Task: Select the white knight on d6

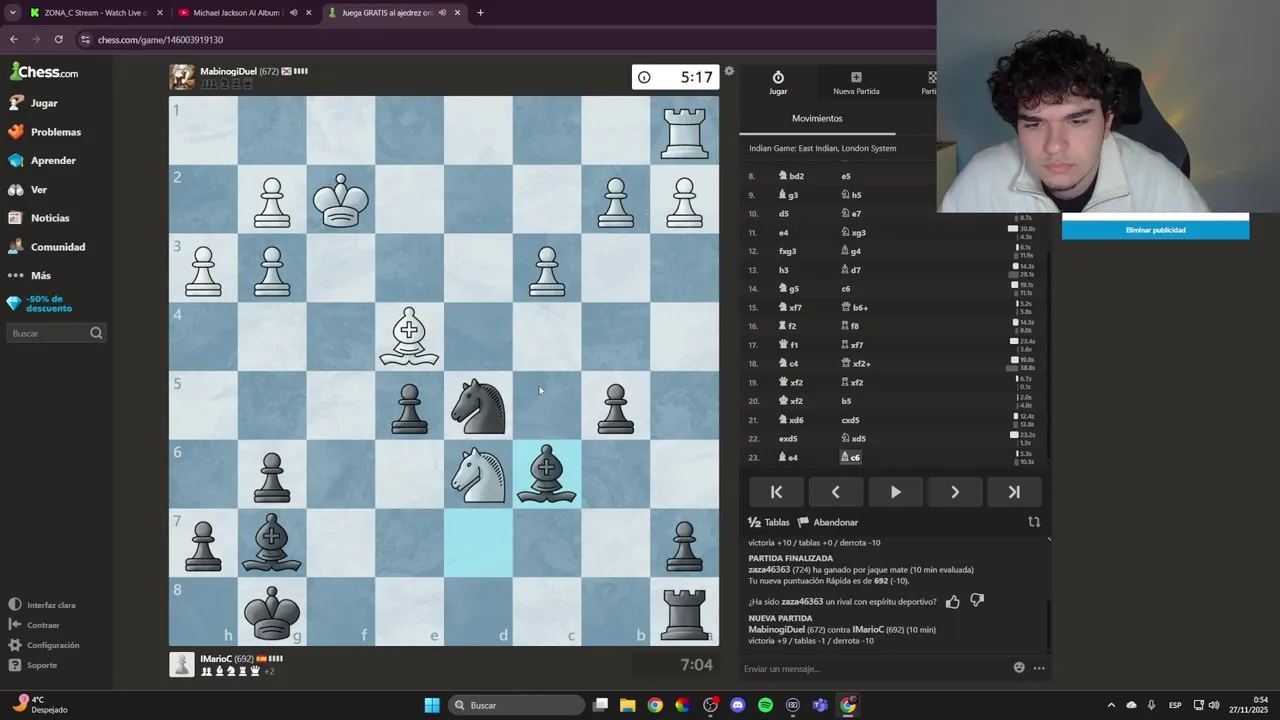Action: click(x=478, y=474)
